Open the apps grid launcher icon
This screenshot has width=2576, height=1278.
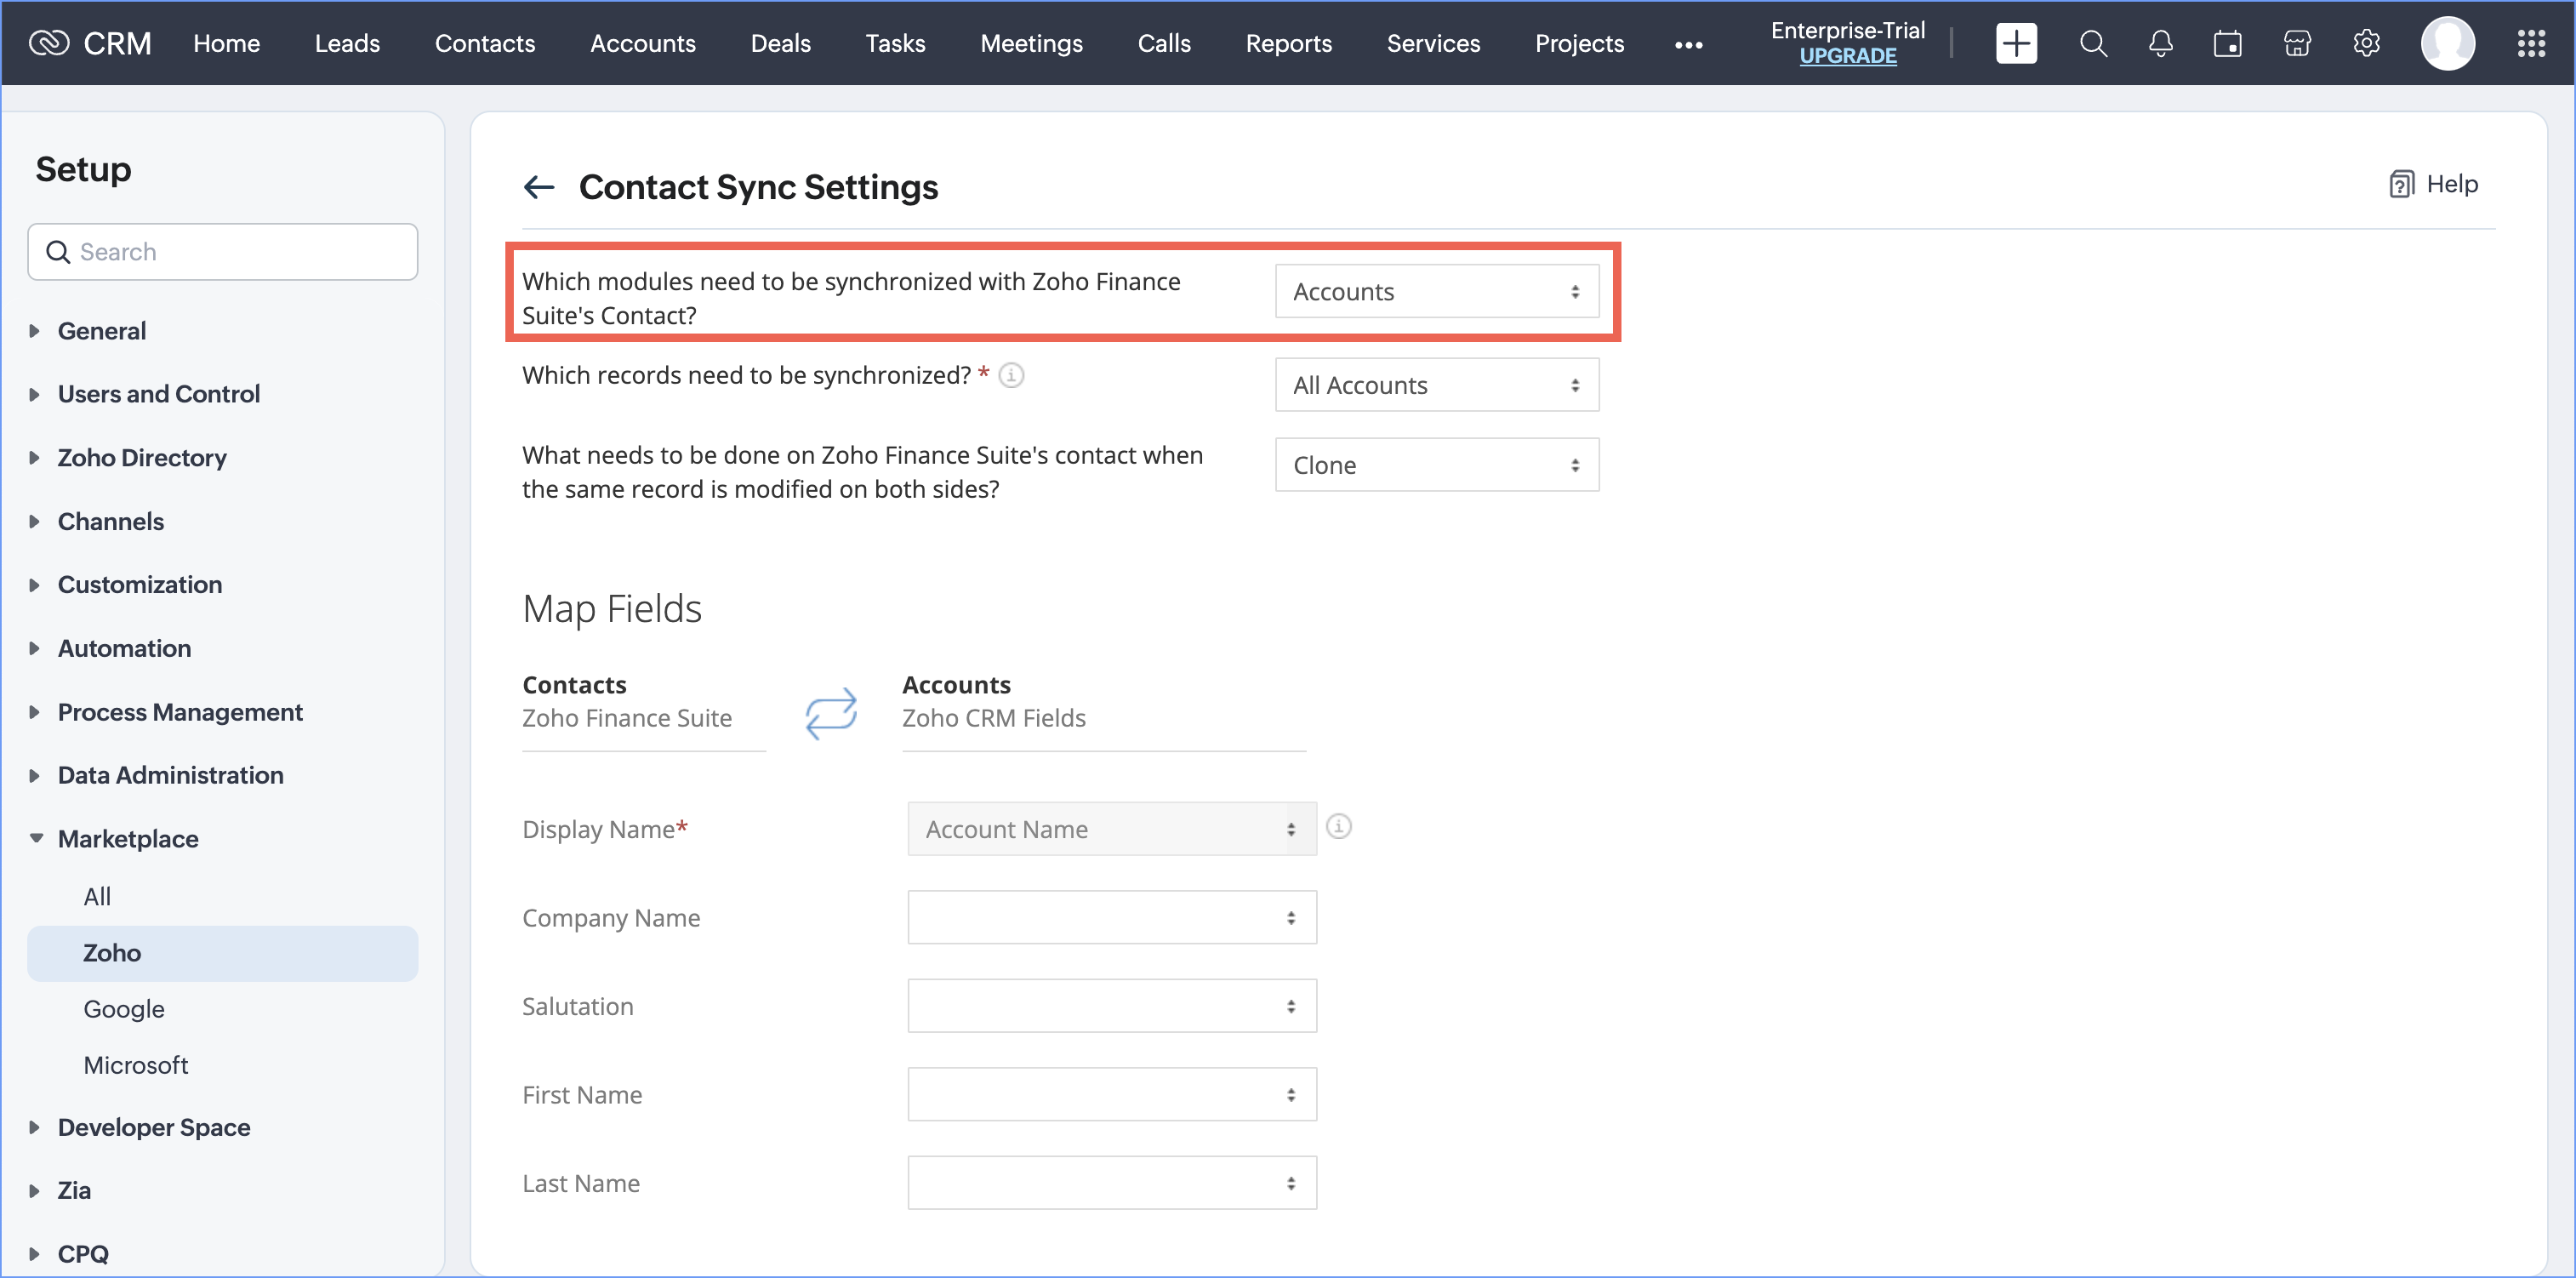(2531, 44)
